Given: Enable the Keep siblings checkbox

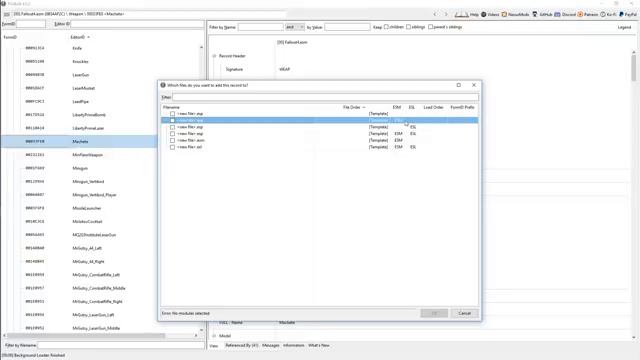Looking at the screenshot, I should coord(409,27).
